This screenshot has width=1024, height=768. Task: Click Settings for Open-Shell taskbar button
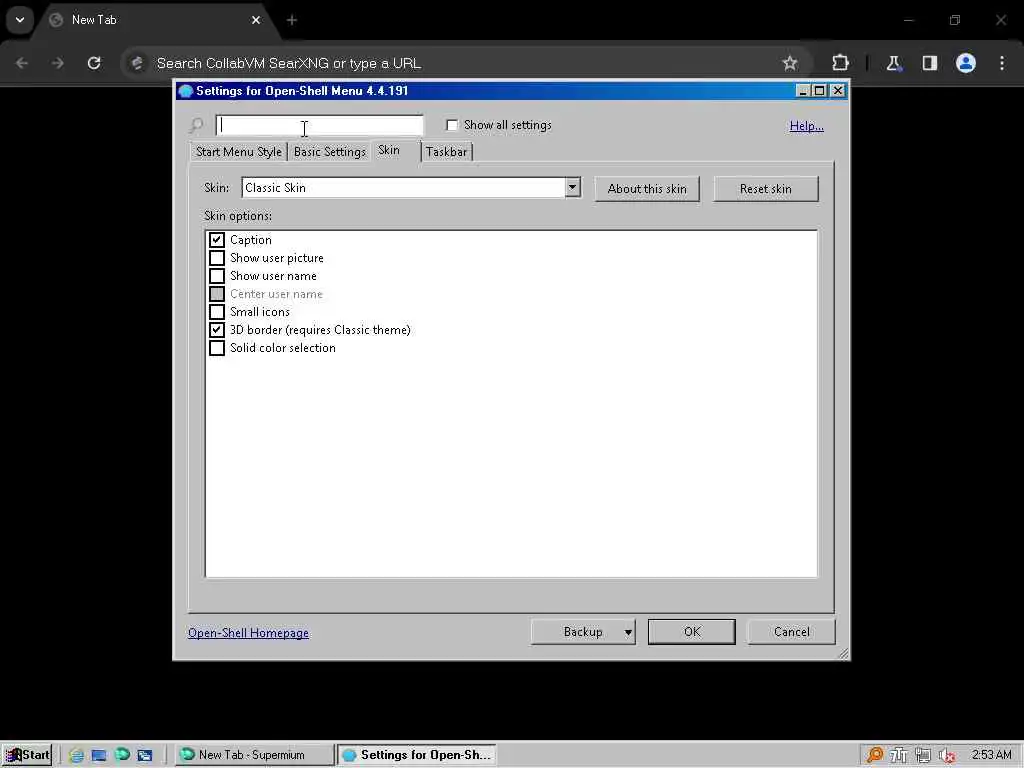point(417,755)
